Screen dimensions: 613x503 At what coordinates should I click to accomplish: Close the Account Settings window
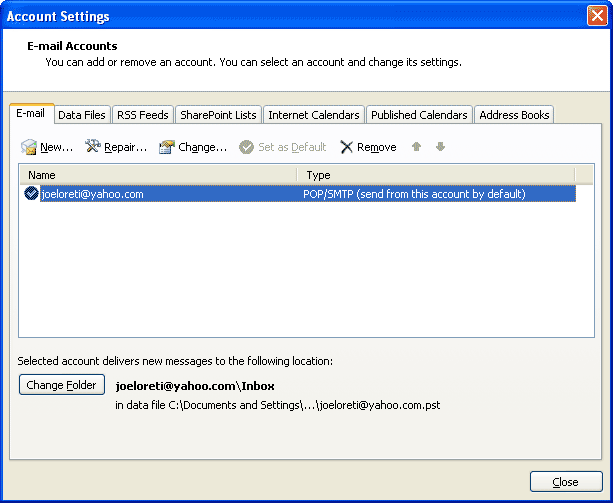tap(565, 482)
